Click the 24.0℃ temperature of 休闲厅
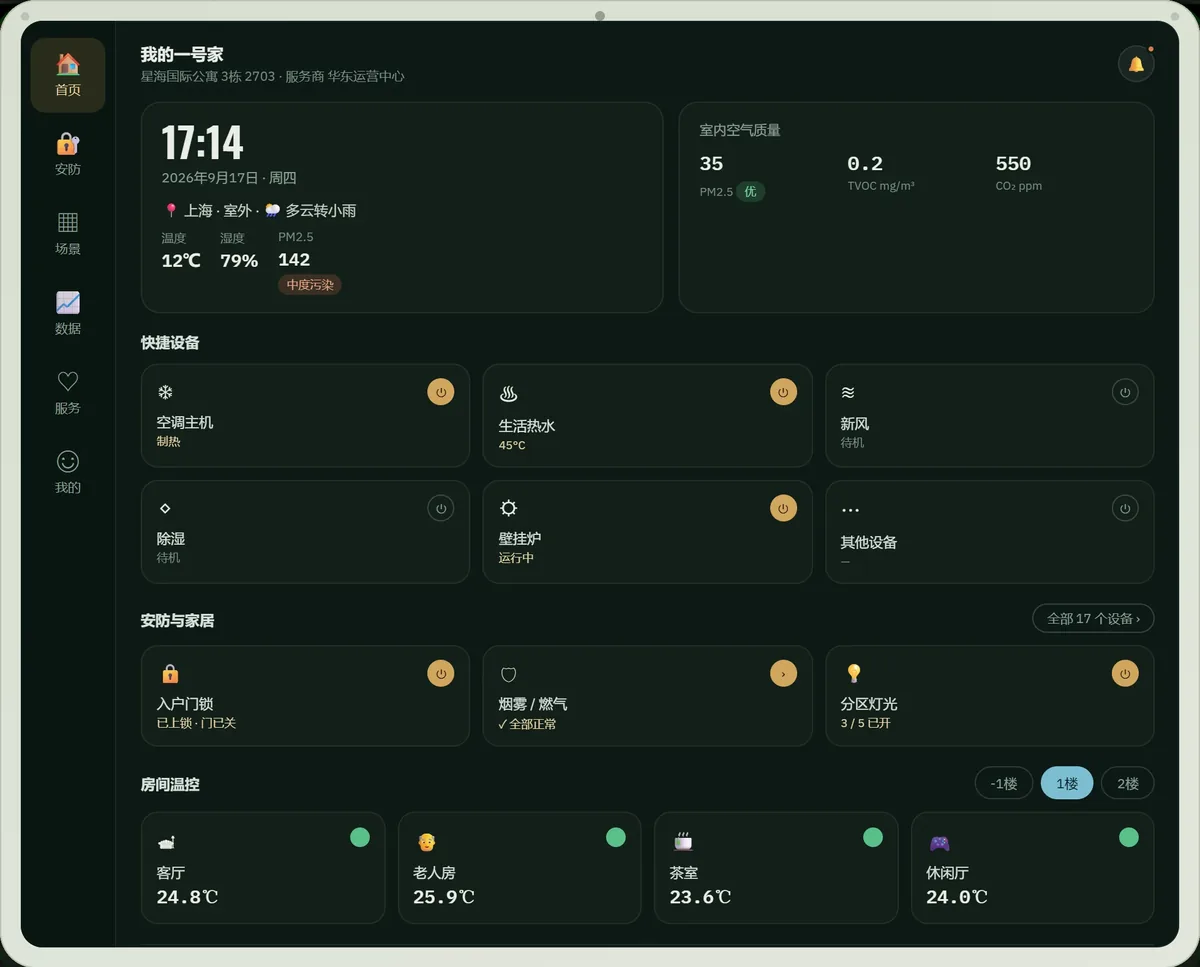 [x=957, y=897]
